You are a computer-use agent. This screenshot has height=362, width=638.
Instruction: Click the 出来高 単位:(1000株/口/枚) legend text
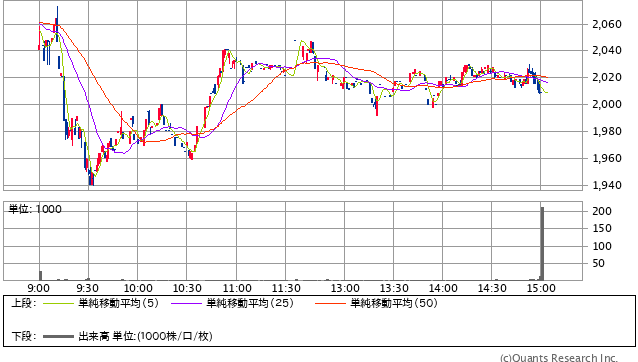click(x=145, y=336)
